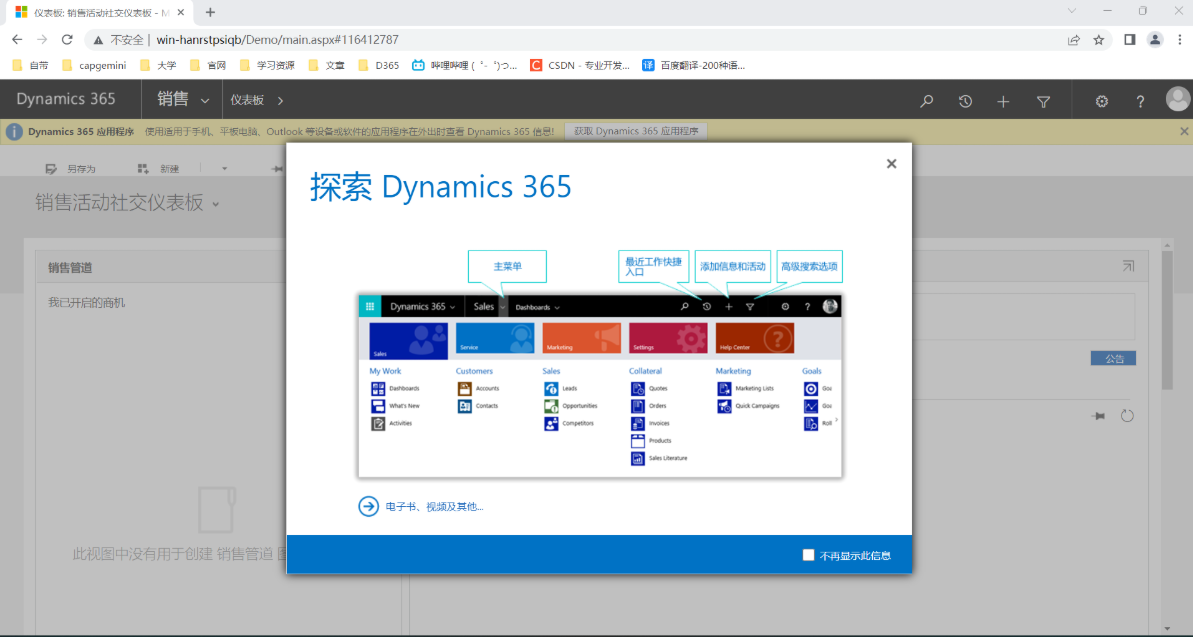Click the user profile avatar in Dynamics header
Viewport: 1193px width, 637px height.
(1177, 100)
